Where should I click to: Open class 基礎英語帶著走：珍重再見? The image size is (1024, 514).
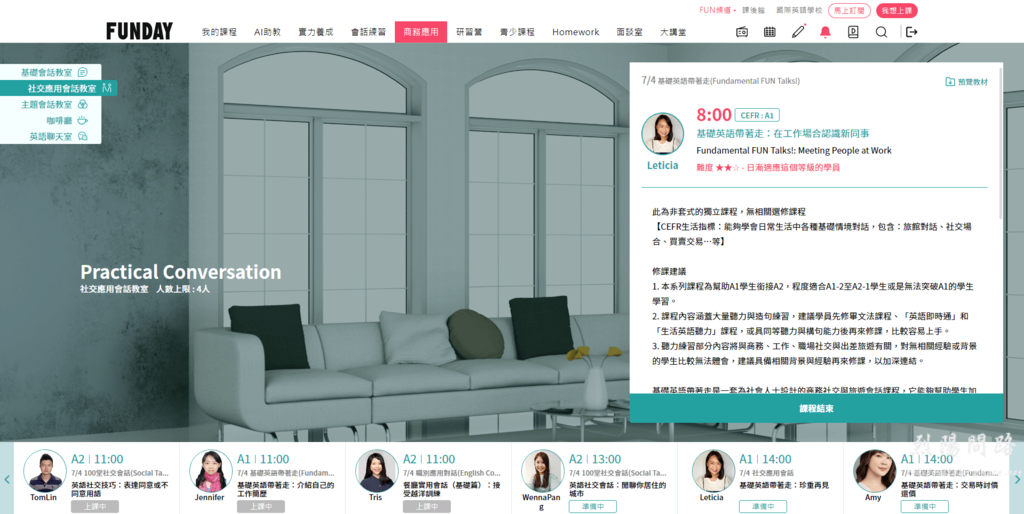784,485
